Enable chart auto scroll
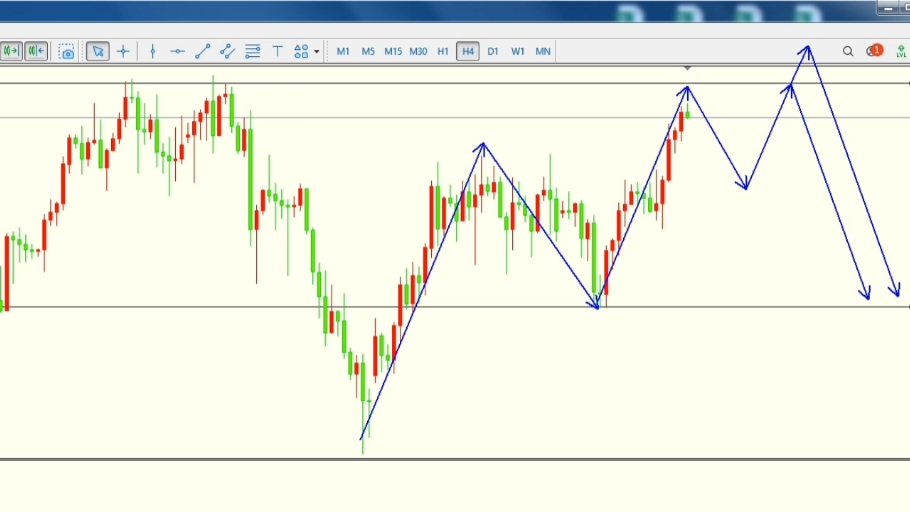 tap(11, 51)
